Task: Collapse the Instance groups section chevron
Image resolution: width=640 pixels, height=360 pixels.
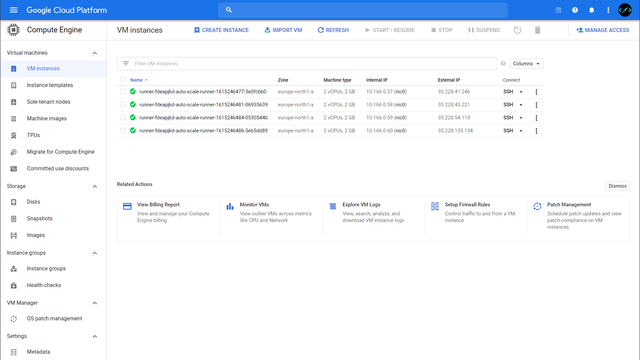Action: [95, 253]
